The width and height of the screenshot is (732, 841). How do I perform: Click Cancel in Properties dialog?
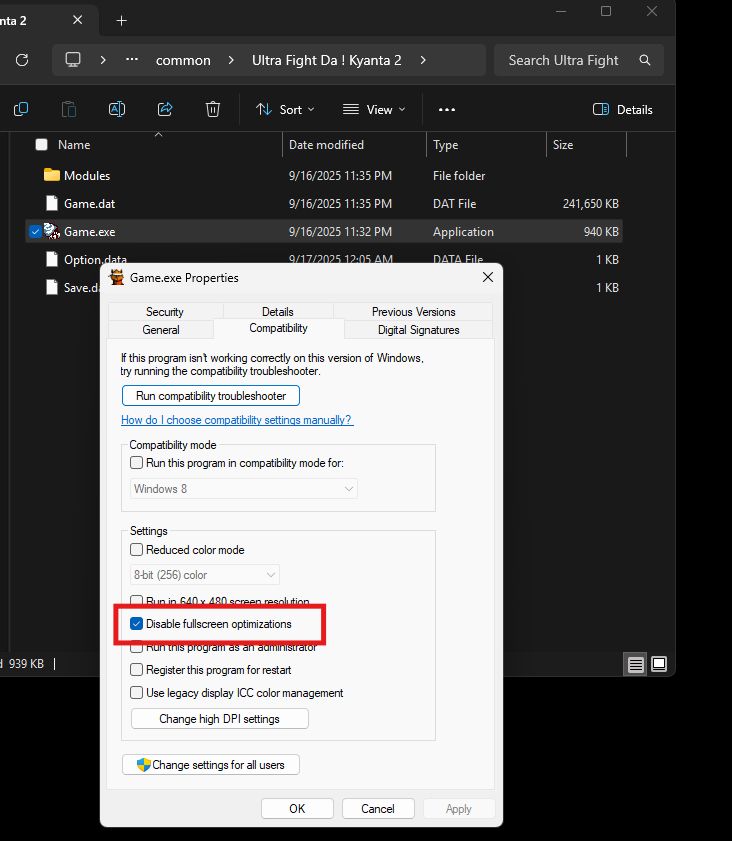(378, 808)
